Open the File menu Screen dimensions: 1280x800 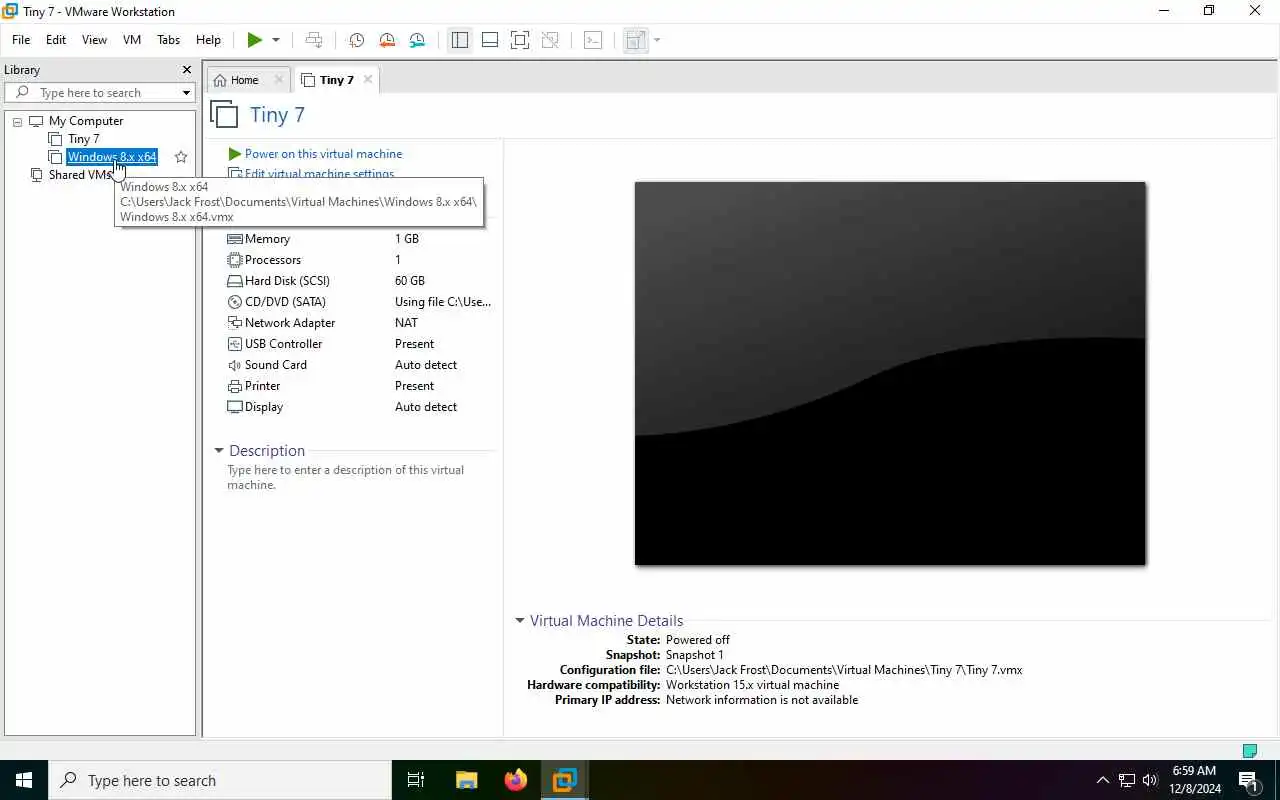(x=21, y=40)
